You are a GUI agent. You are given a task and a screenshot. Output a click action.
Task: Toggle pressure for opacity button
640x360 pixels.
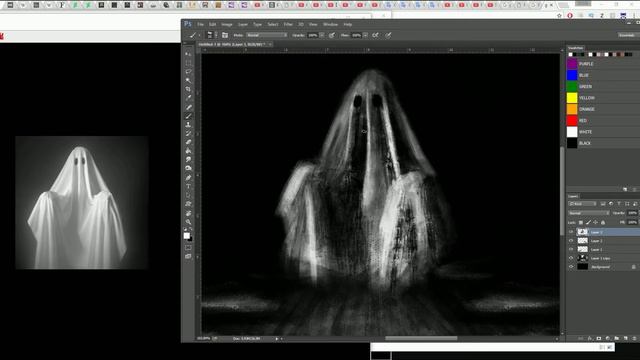(332, 35)
